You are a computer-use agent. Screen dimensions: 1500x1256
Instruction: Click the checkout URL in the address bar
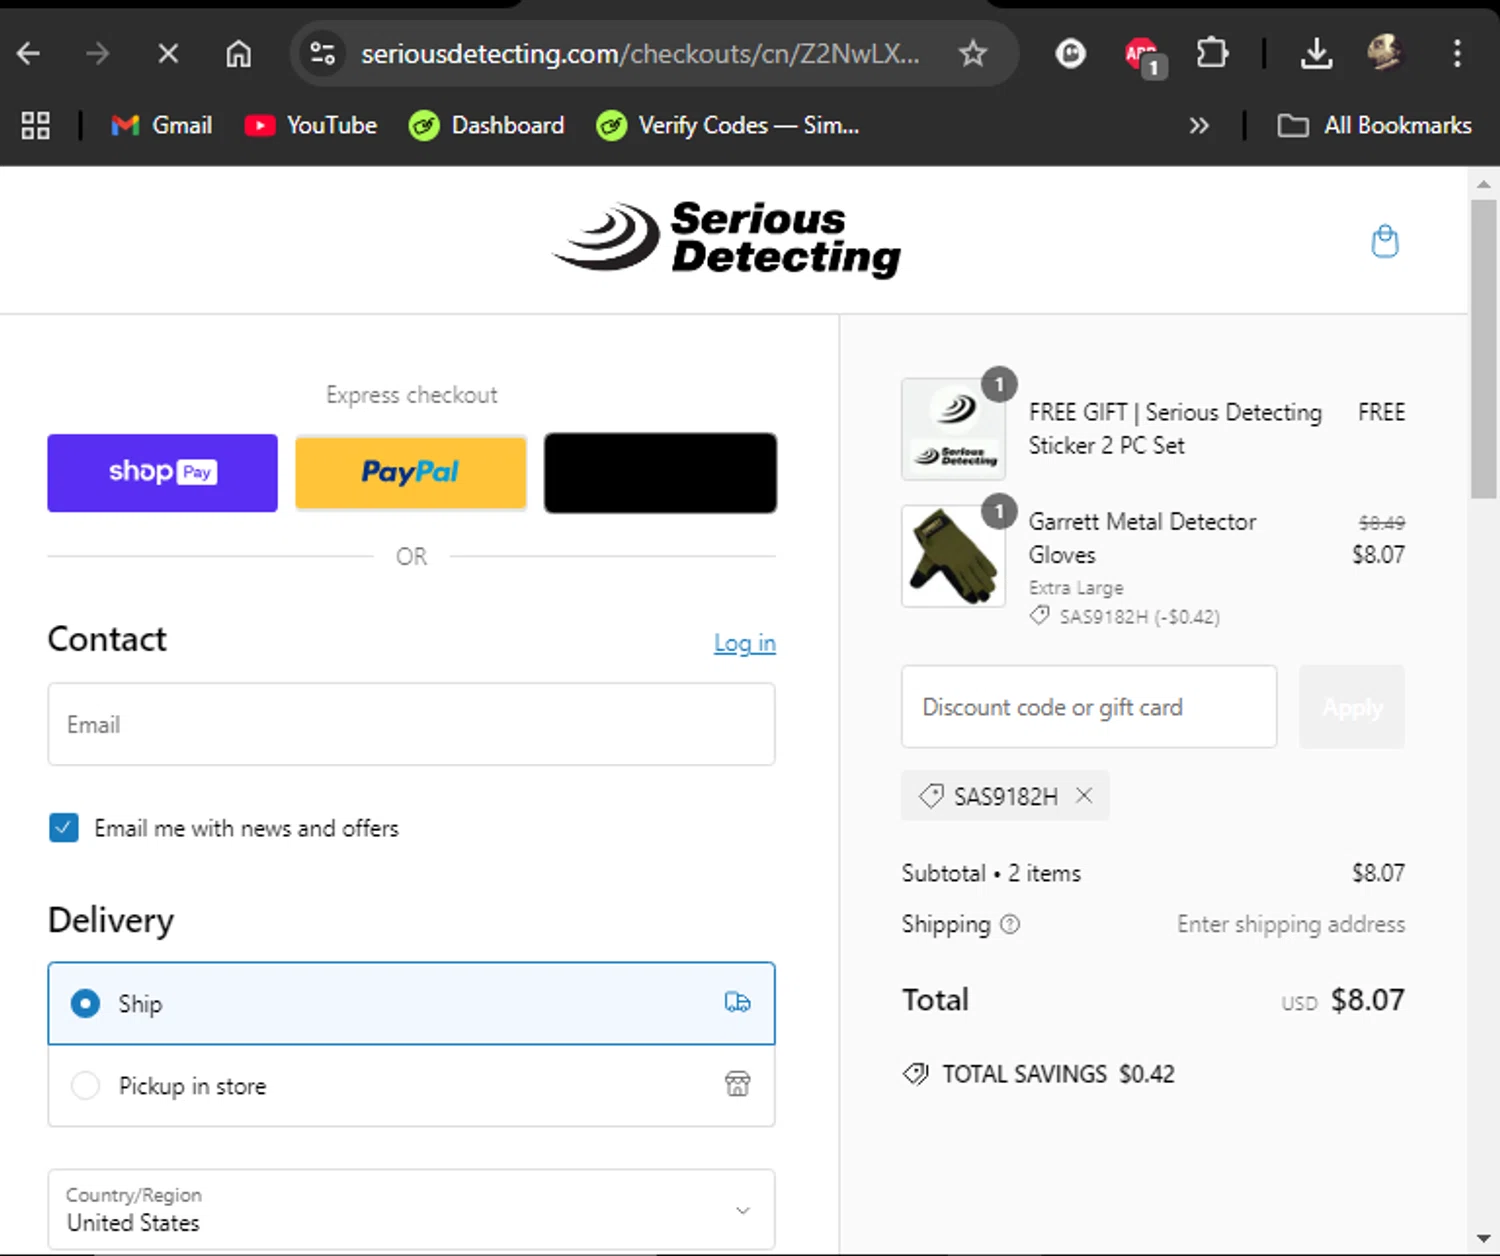click(640, 53)
